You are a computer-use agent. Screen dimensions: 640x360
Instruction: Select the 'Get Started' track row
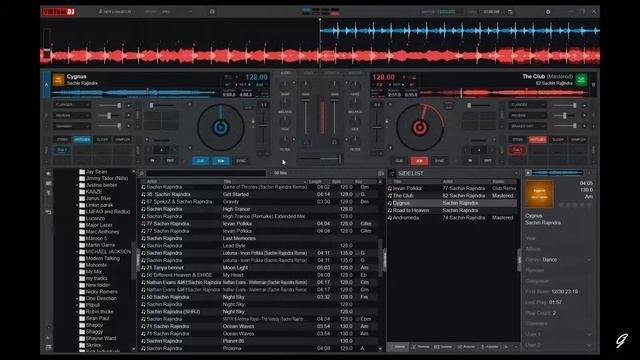point(259,194)
